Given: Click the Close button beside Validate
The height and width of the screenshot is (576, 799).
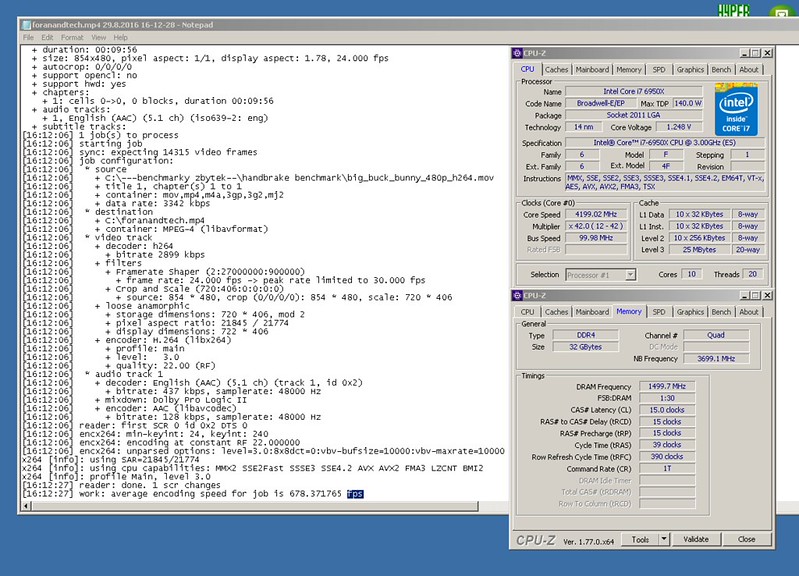Looking at the screenshot, I should coord(746,539).
